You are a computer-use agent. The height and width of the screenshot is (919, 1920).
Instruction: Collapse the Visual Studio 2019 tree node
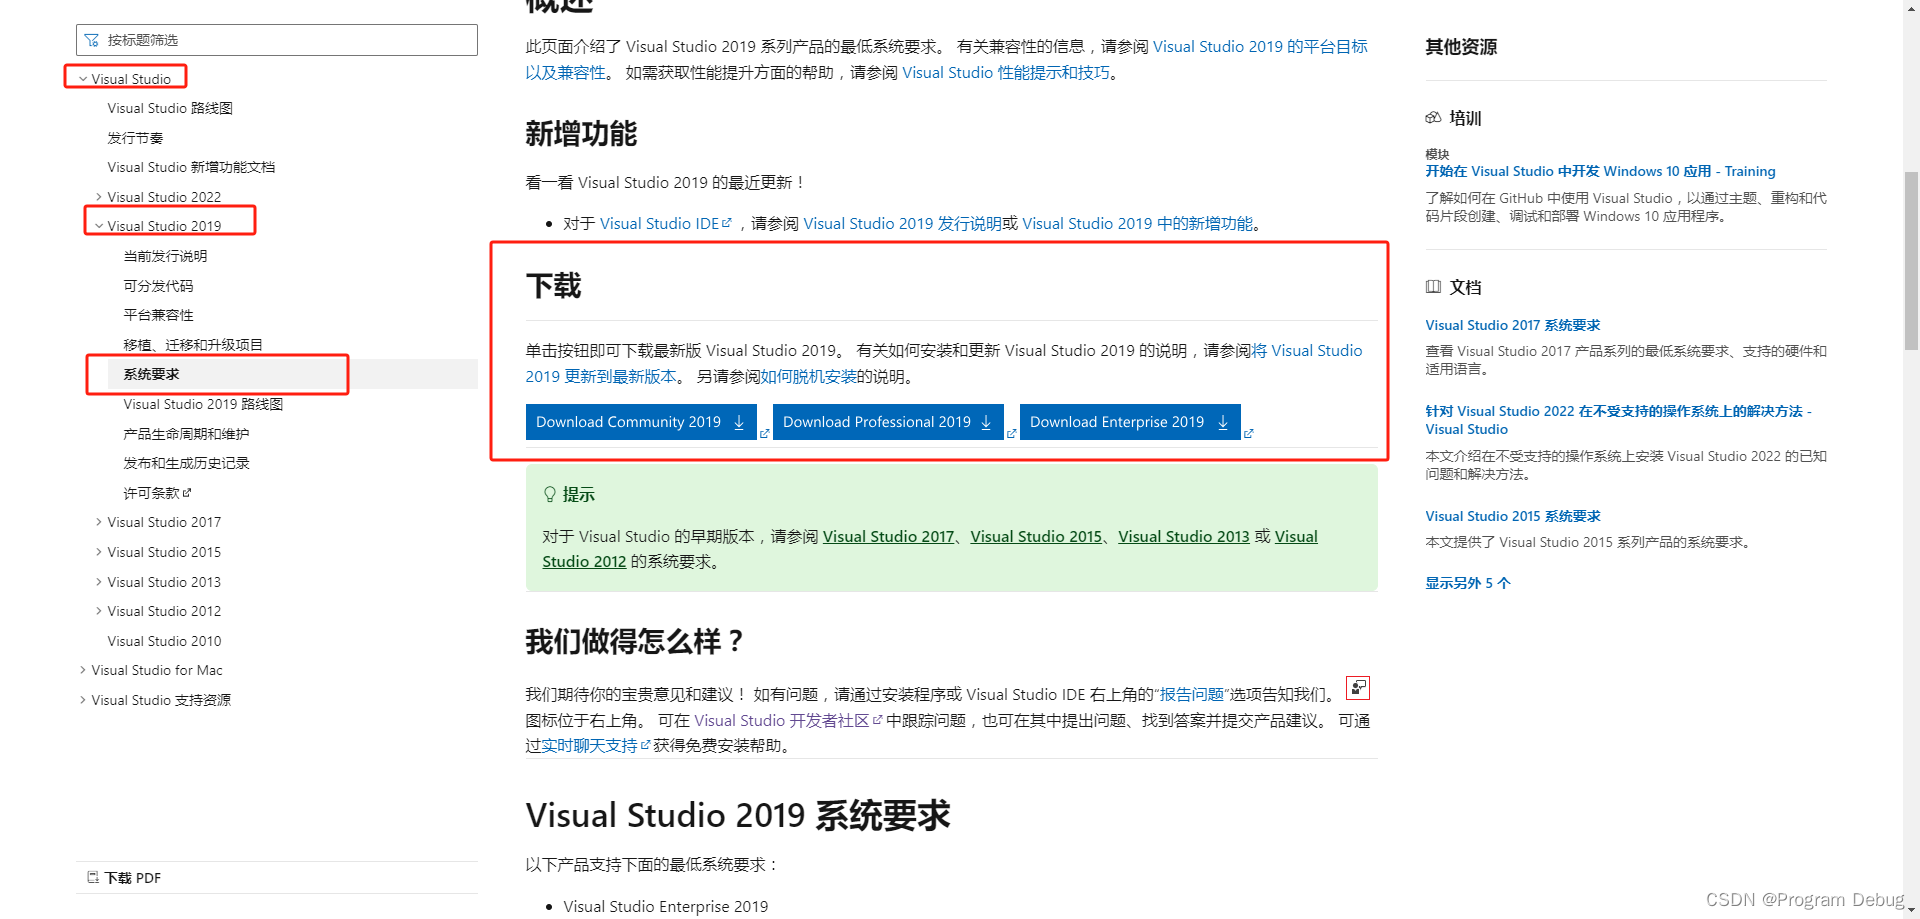click(x=99, y=226)
